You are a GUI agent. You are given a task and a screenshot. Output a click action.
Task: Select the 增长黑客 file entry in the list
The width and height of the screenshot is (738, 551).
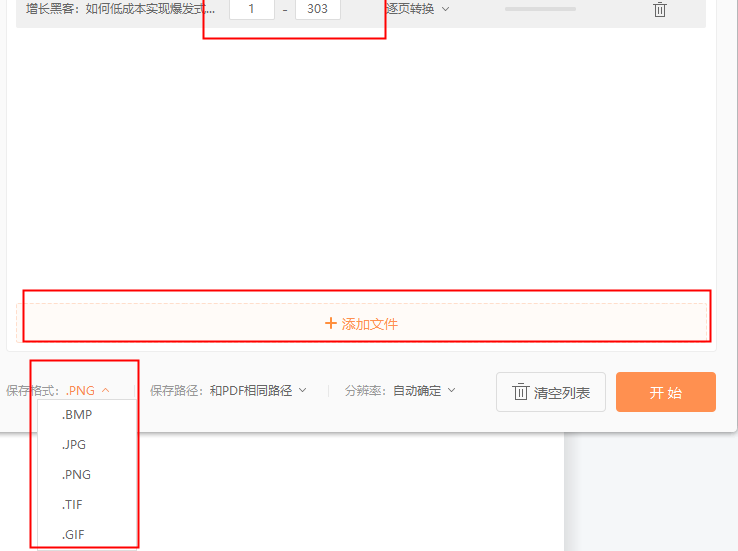coord(120,9)
